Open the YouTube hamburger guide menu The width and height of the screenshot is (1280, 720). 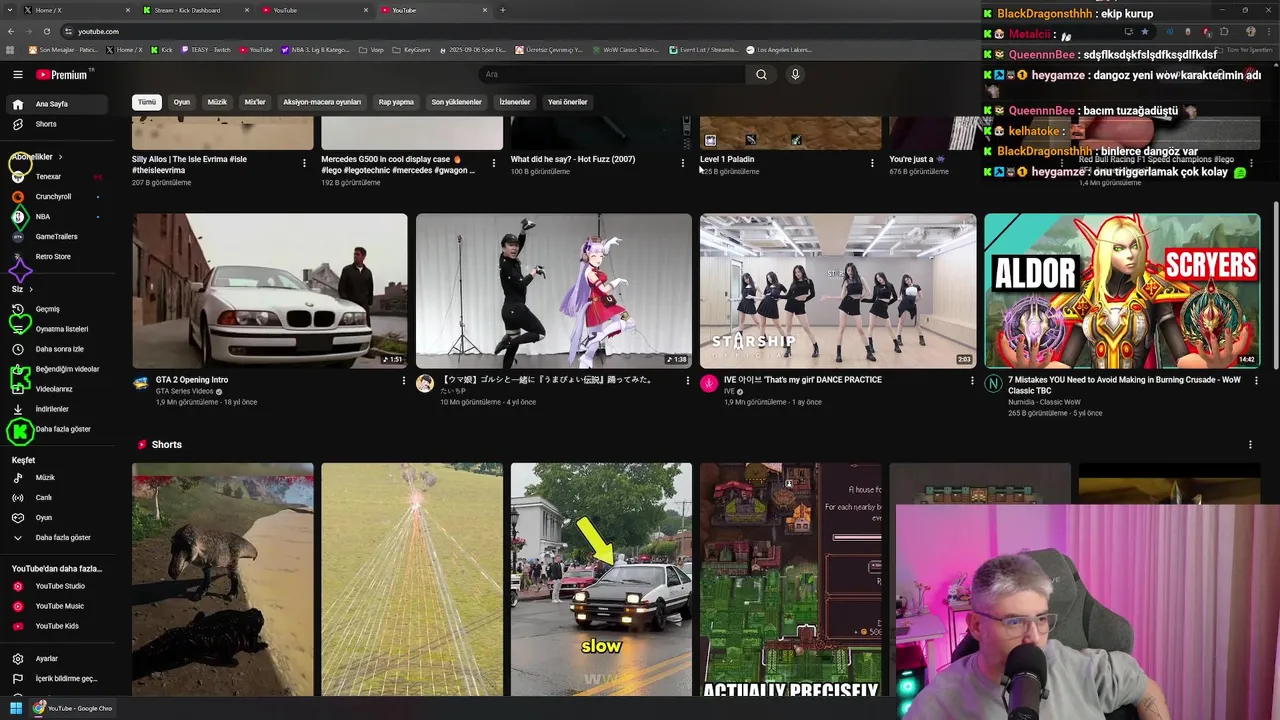point(17,75)
